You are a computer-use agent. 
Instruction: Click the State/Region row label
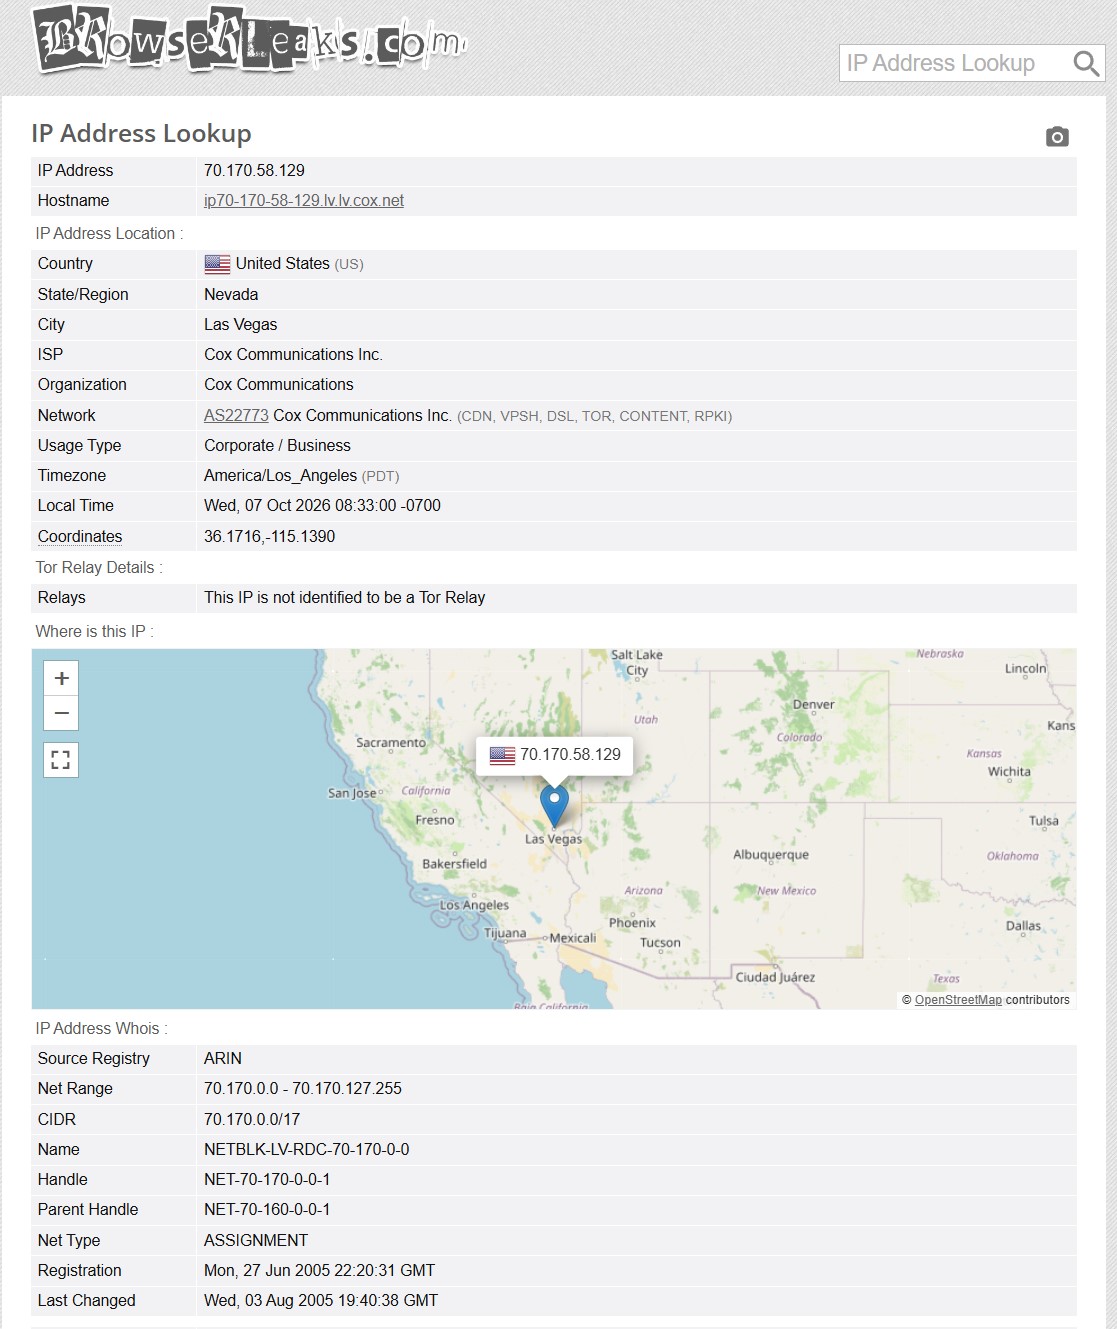point(83,294)
